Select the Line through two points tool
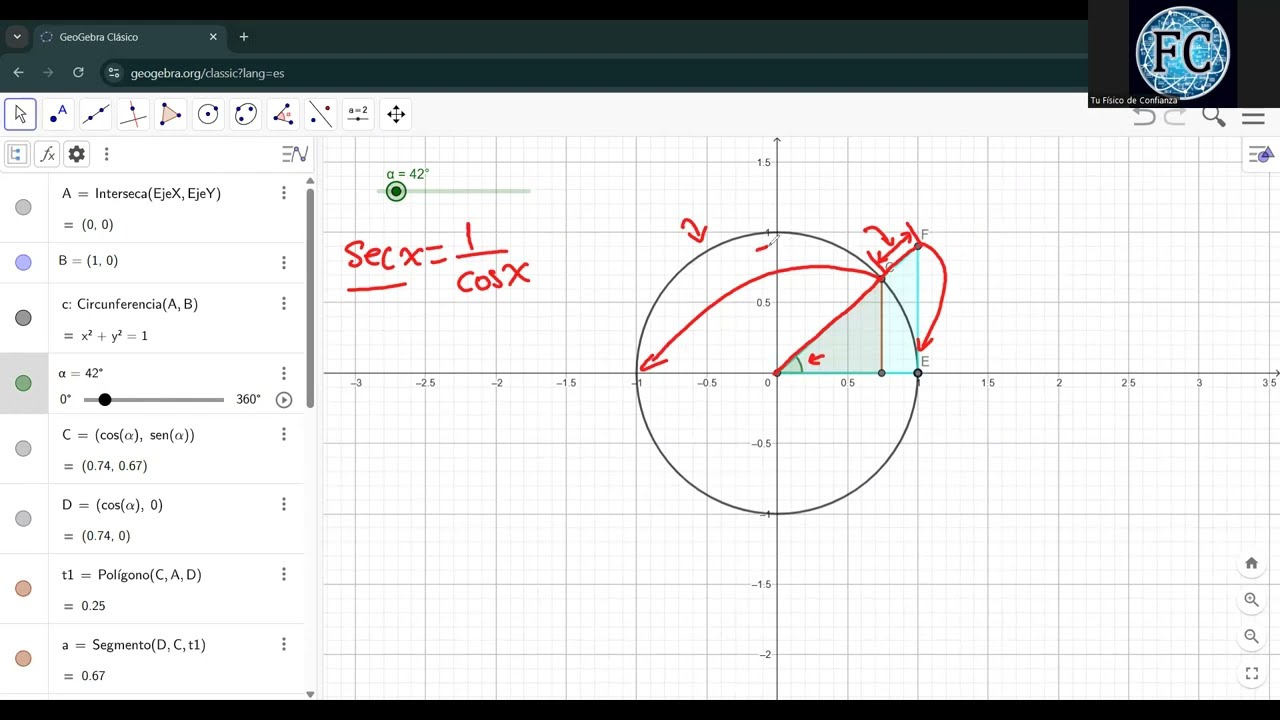1280x720 pixels. [96, 114]
